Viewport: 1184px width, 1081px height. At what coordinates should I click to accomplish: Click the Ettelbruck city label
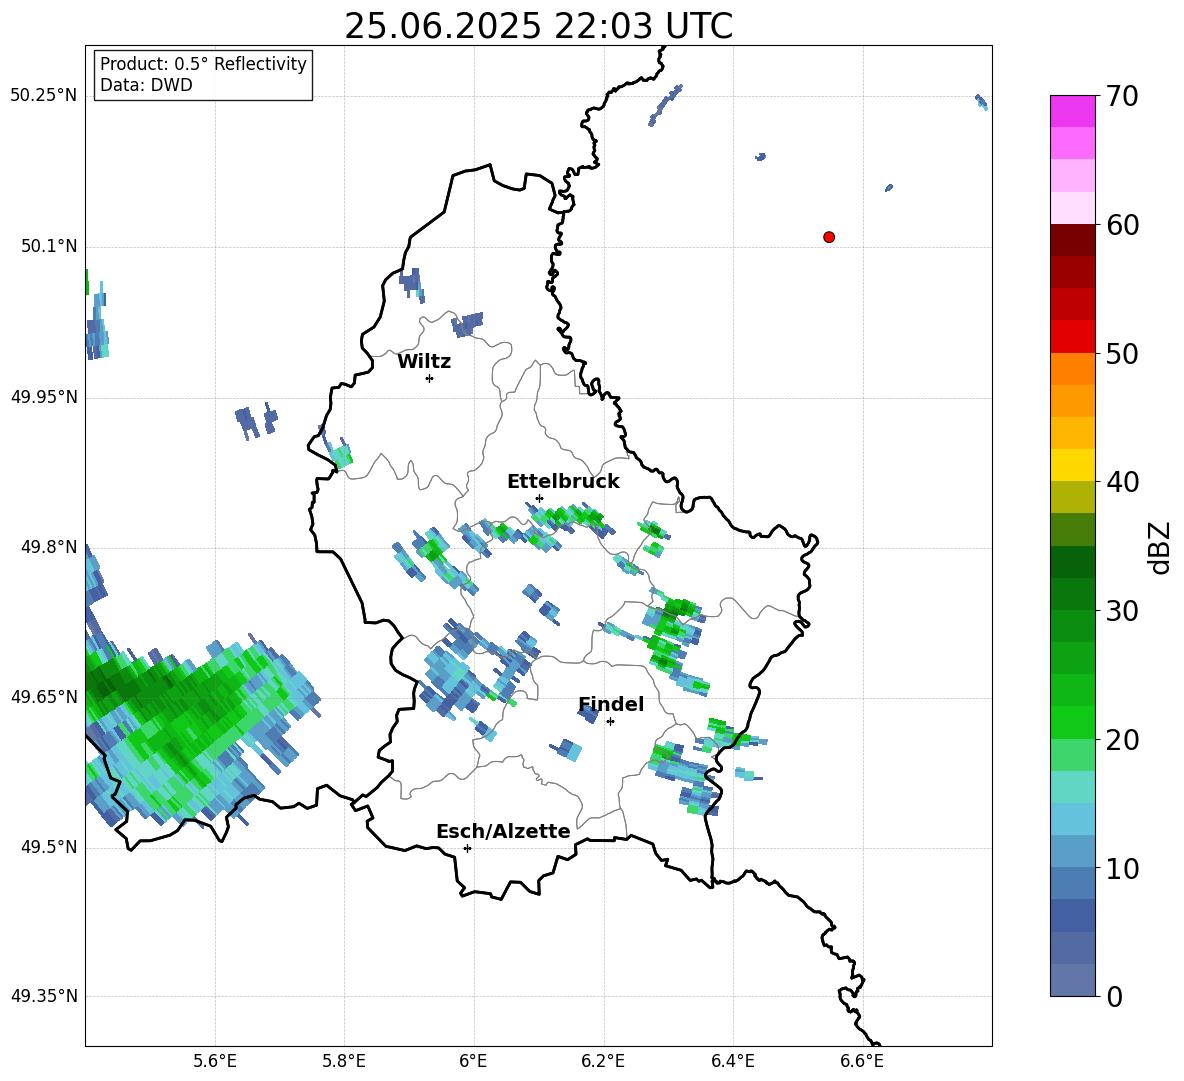click(563, 482)
